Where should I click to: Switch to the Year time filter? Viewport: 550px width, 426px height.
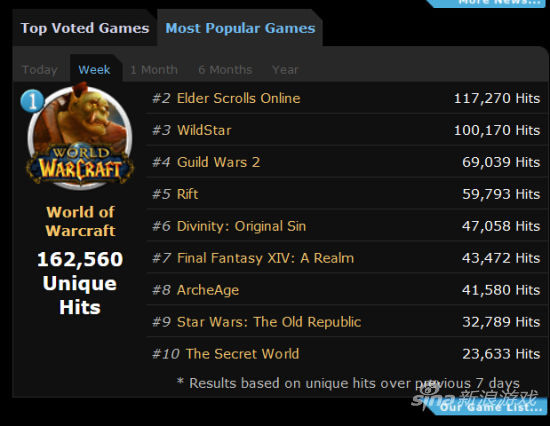(x=285, y=70)
